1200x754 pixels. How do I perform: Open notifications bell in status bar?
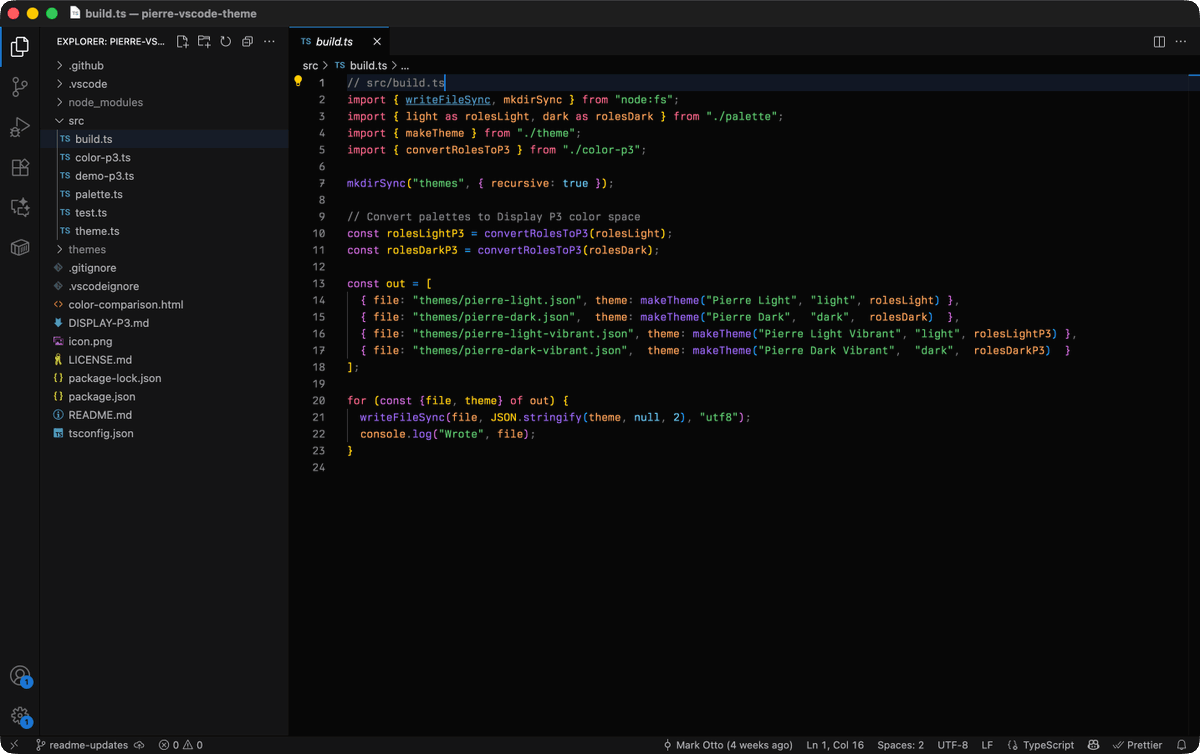pyautogui.click(x=1181, y=745)
